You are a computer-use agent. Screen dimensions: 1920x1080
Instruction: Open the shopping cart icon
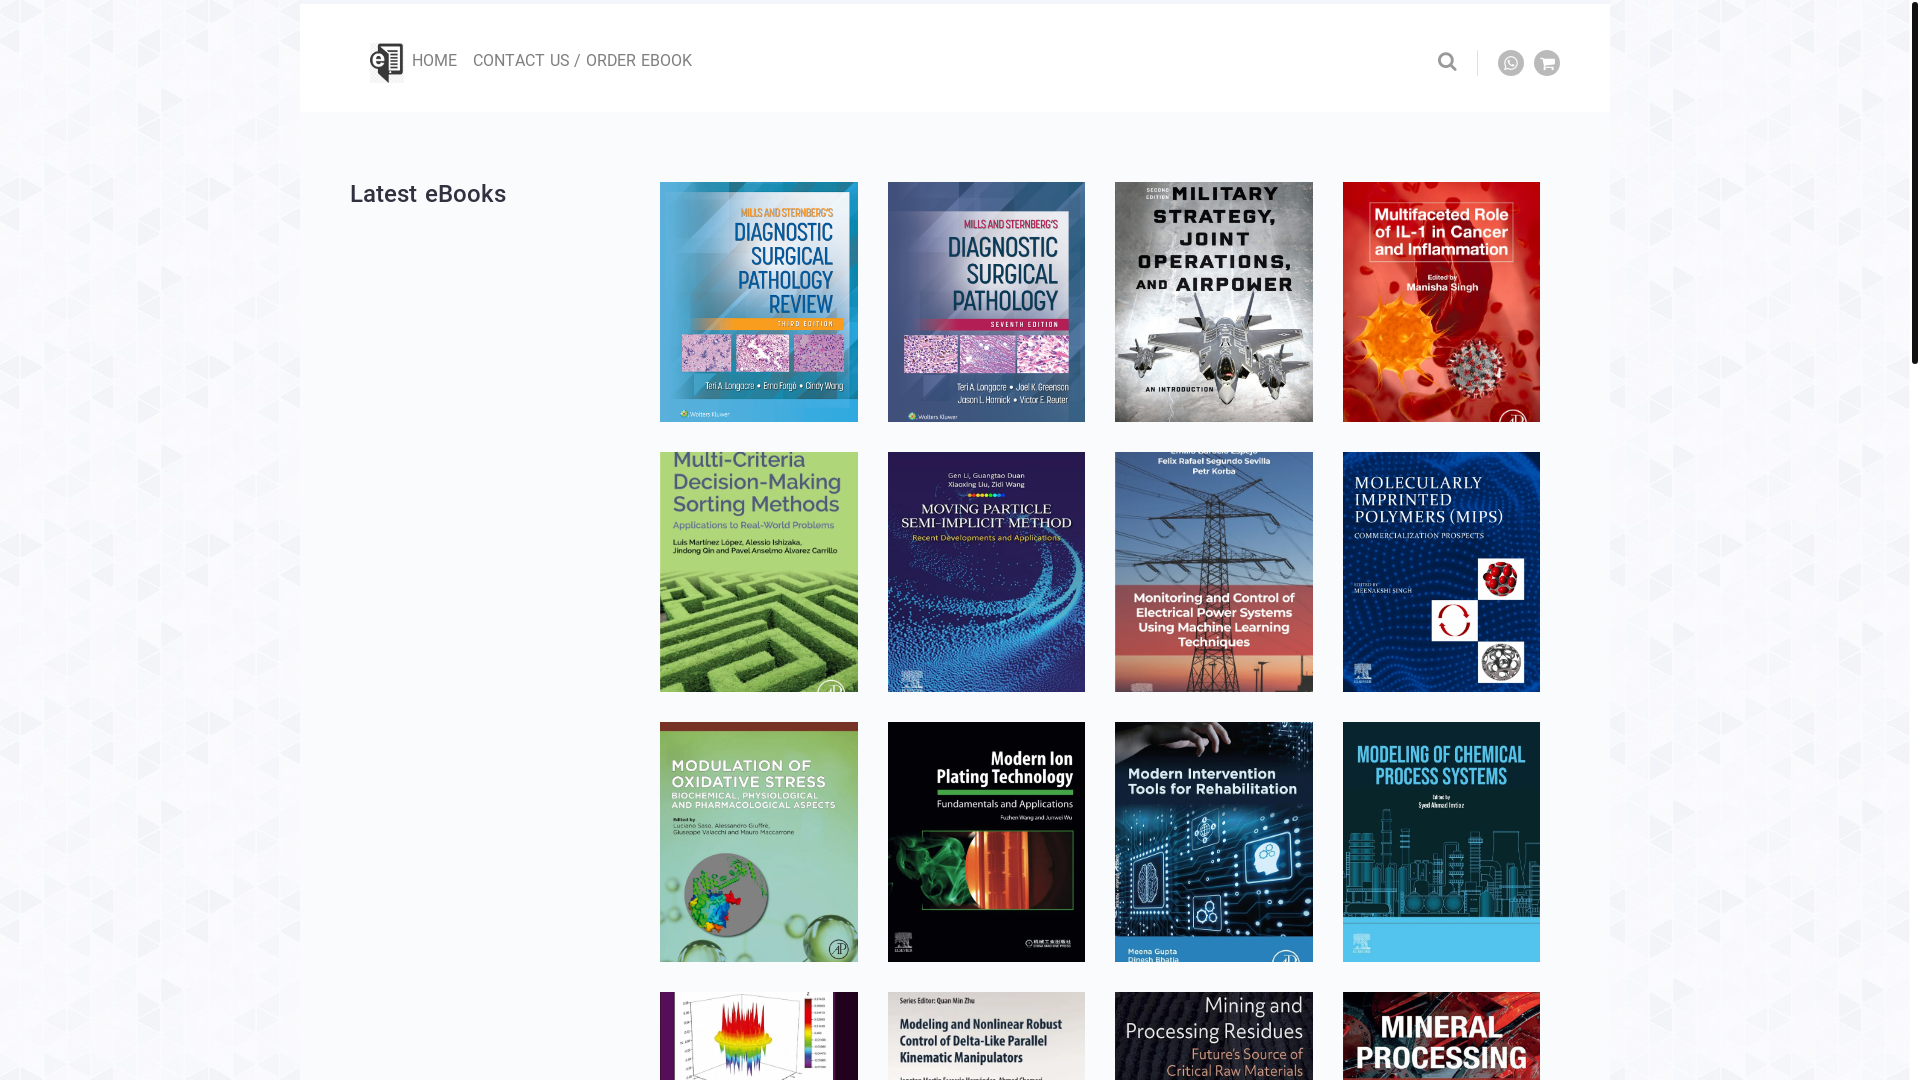tap(1546, 63)
